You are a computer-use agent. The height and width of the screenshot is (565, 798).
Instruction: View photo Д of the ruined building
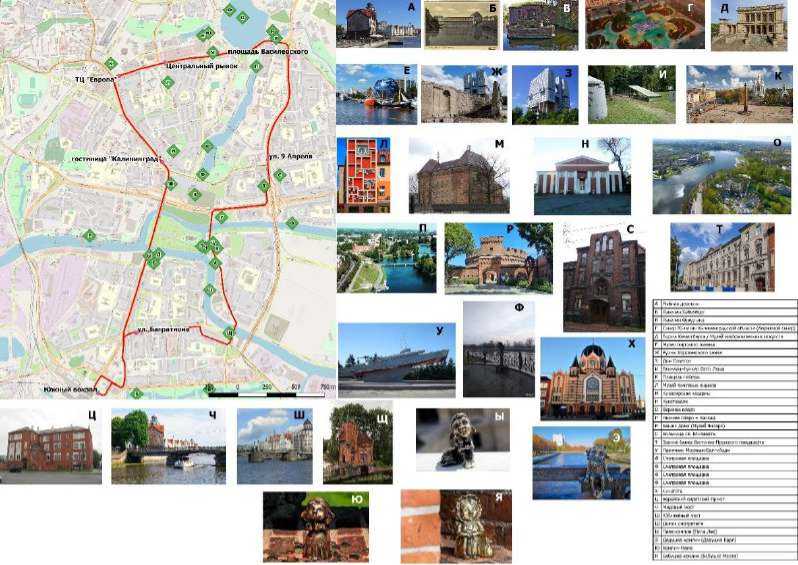pyautogui.click(x=749, y=25)
